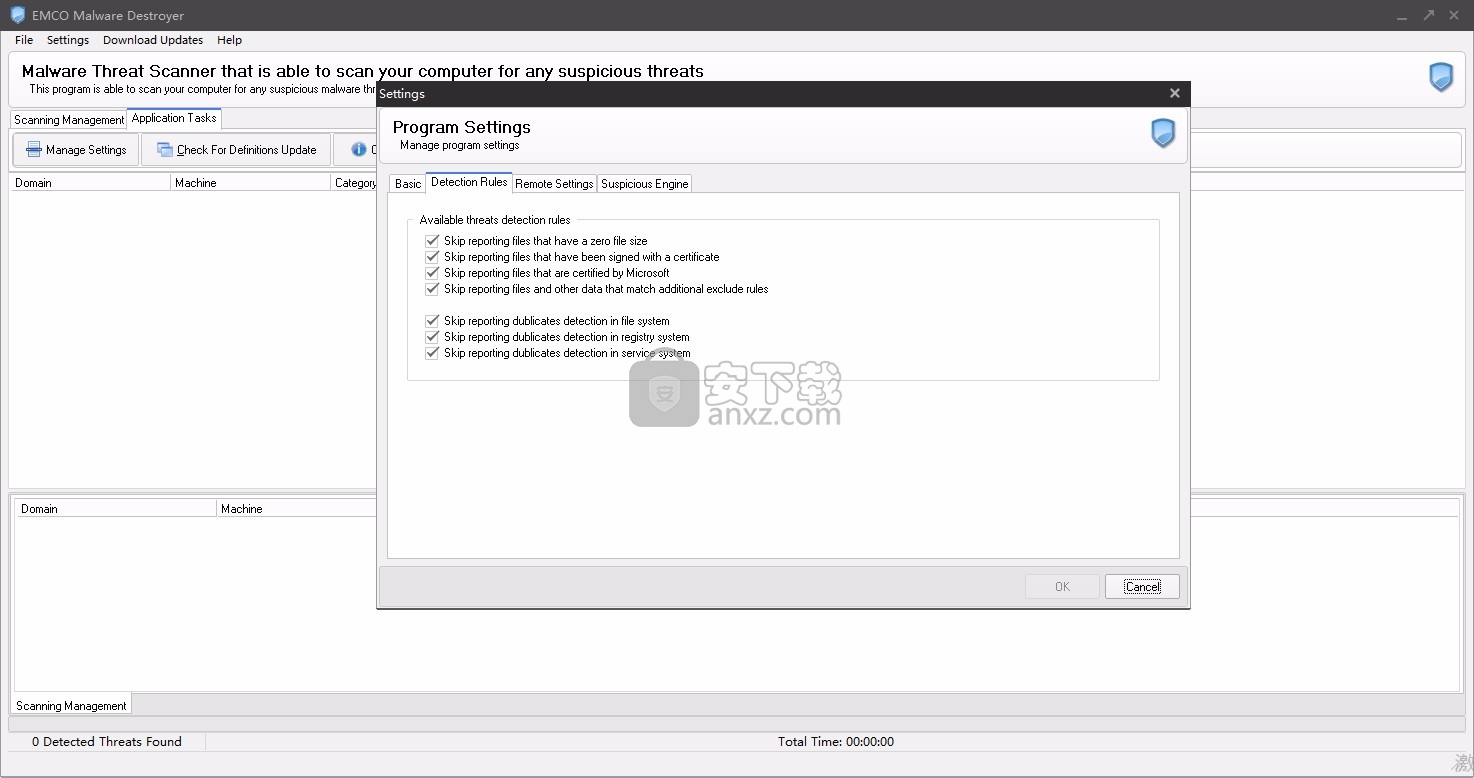
Task: Toggle Skip reporting files with zero file size
Action: pos(432,241)
